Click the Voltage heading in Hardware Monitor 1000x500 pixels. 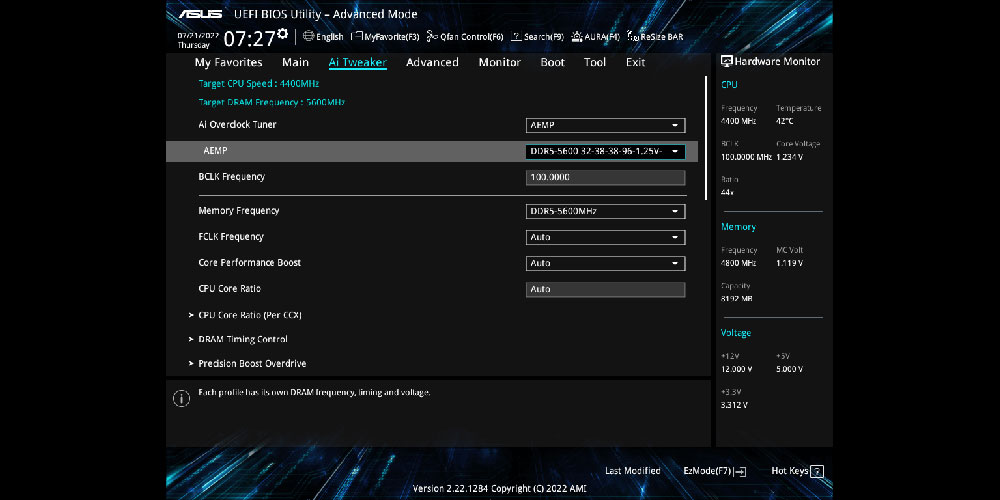pyautogui.click(x=735, y=333)
